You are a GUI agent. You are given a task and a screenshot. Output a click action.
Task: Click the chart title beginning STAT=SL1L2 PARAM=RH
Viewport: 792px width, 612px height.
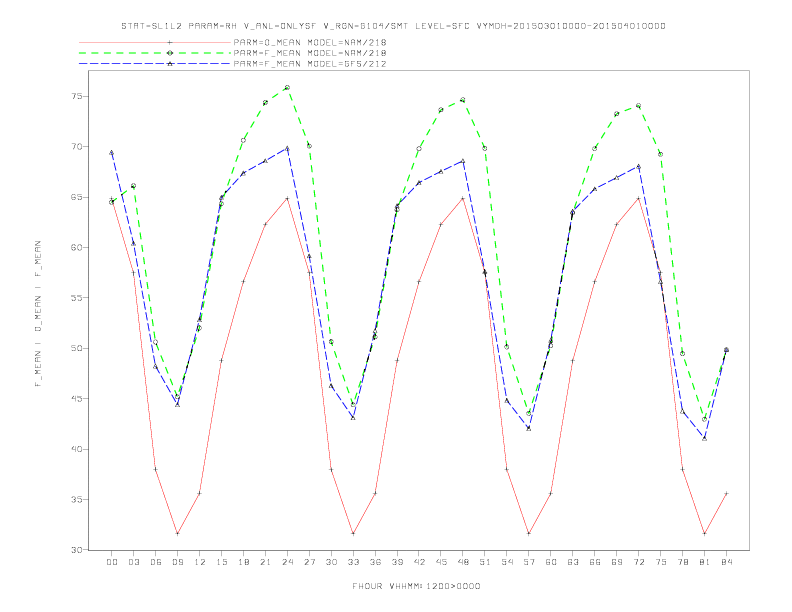click(393, 26)
